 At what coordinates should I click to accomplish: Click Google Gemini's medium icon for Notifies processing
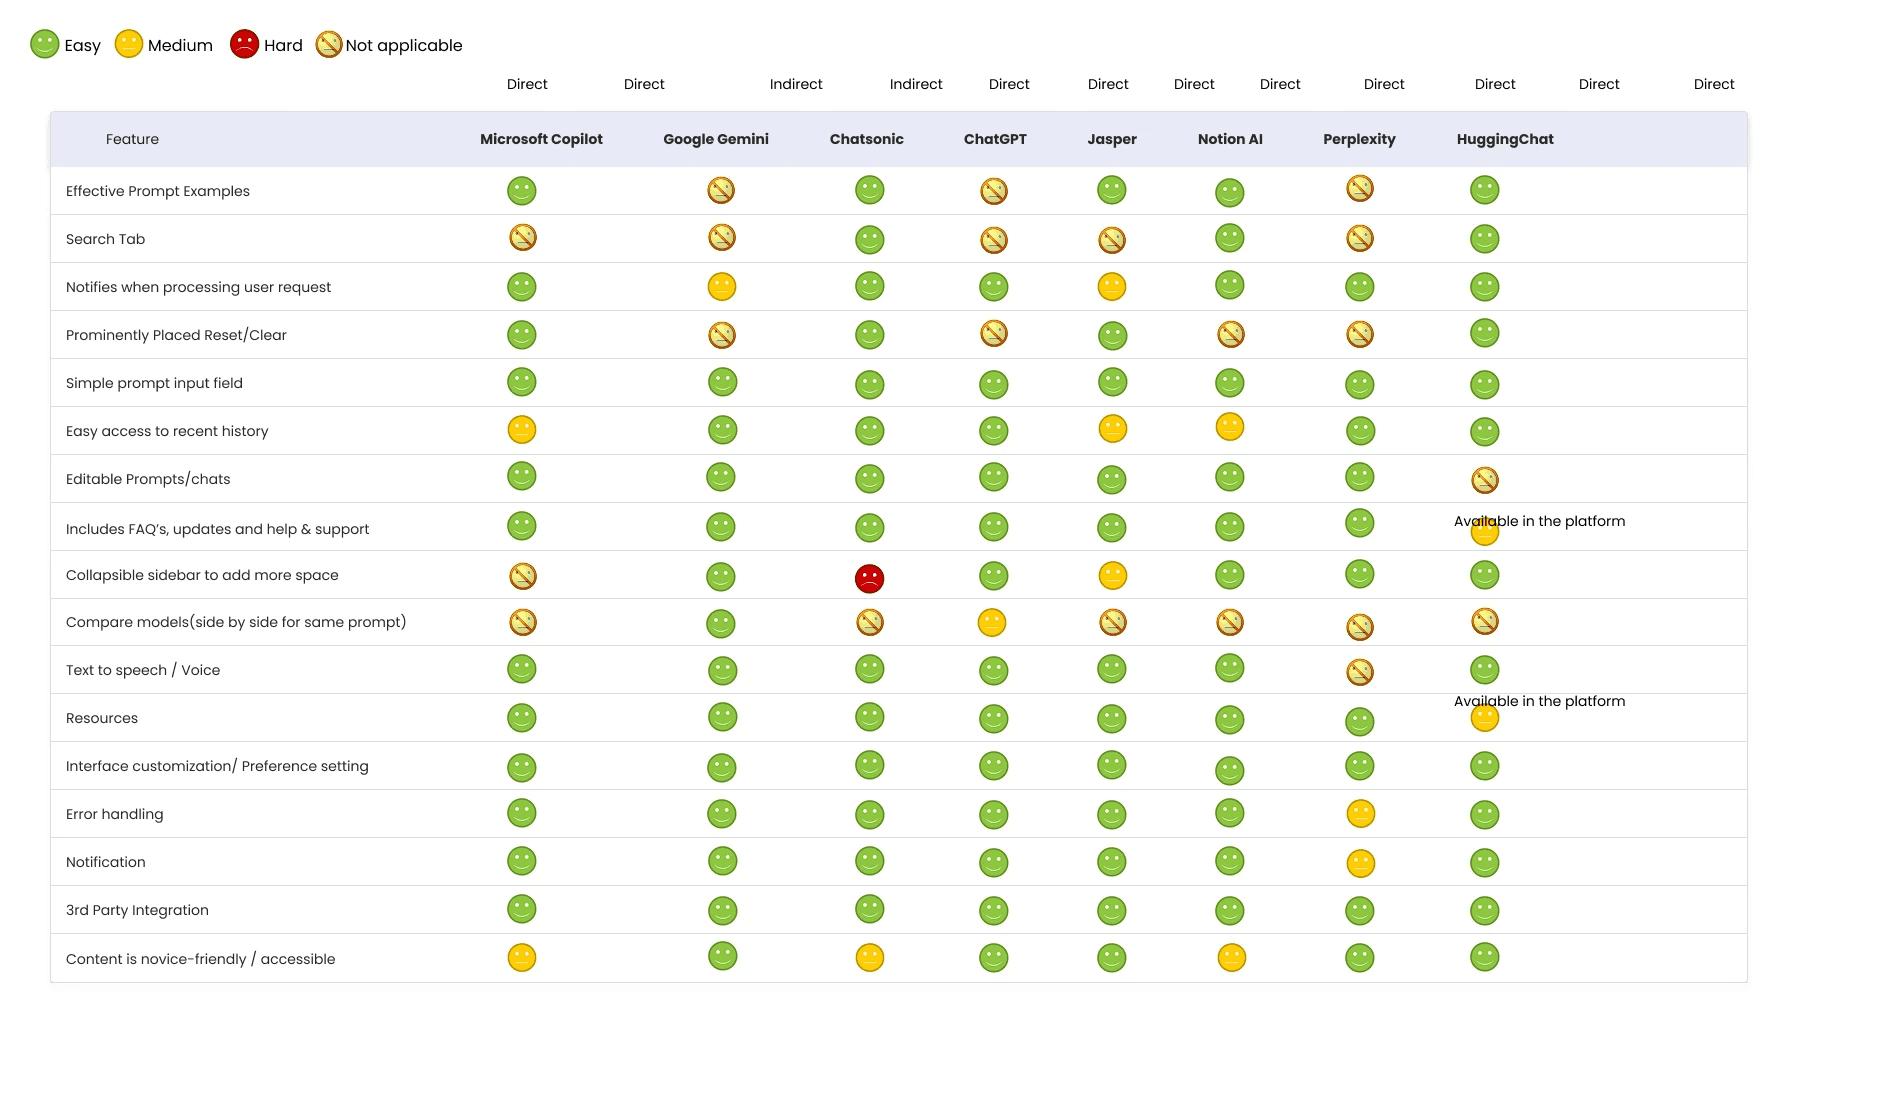click(722, 287)
